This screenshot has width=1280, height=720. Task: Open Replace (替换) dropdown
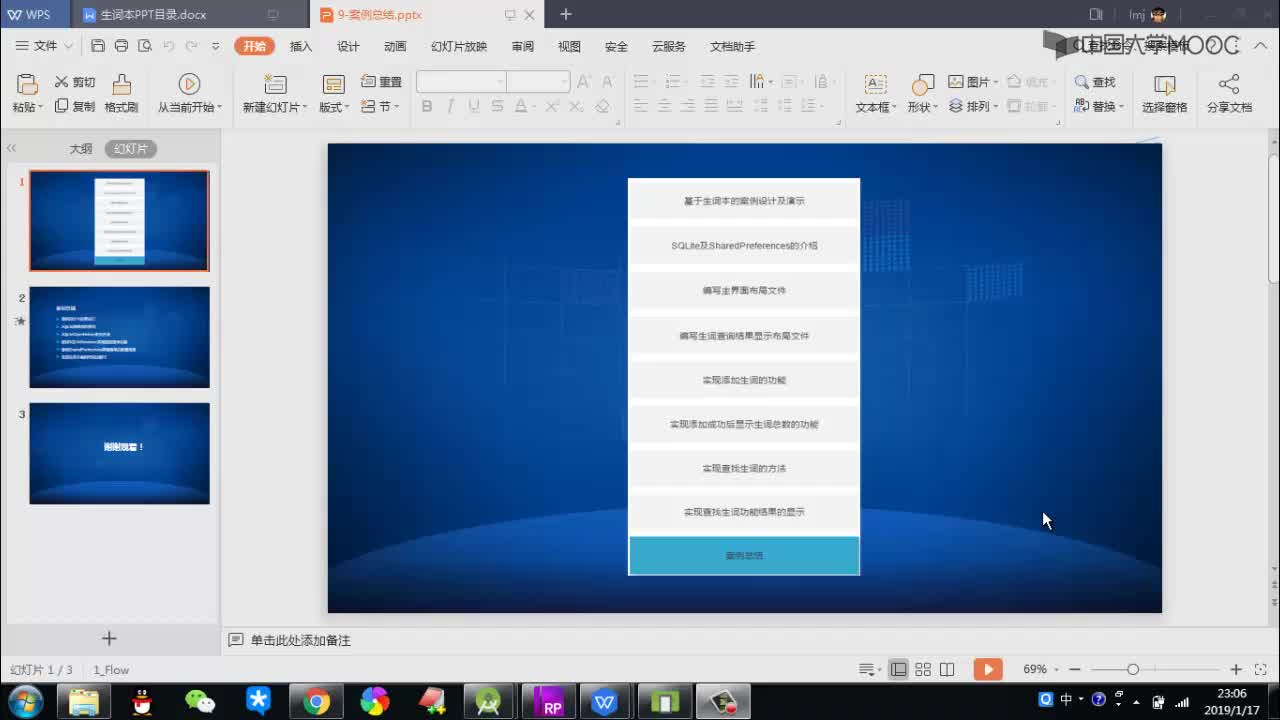[x=1099, y=106]
